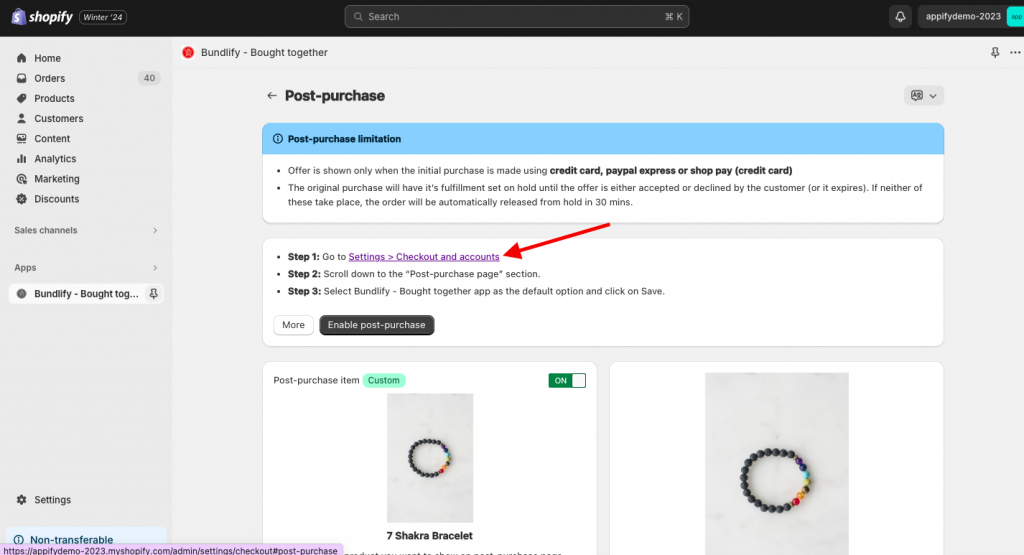The height and width of the screenshot is (555, 1024).
Task: Click the Shopify logo
Action: (42, 17)
